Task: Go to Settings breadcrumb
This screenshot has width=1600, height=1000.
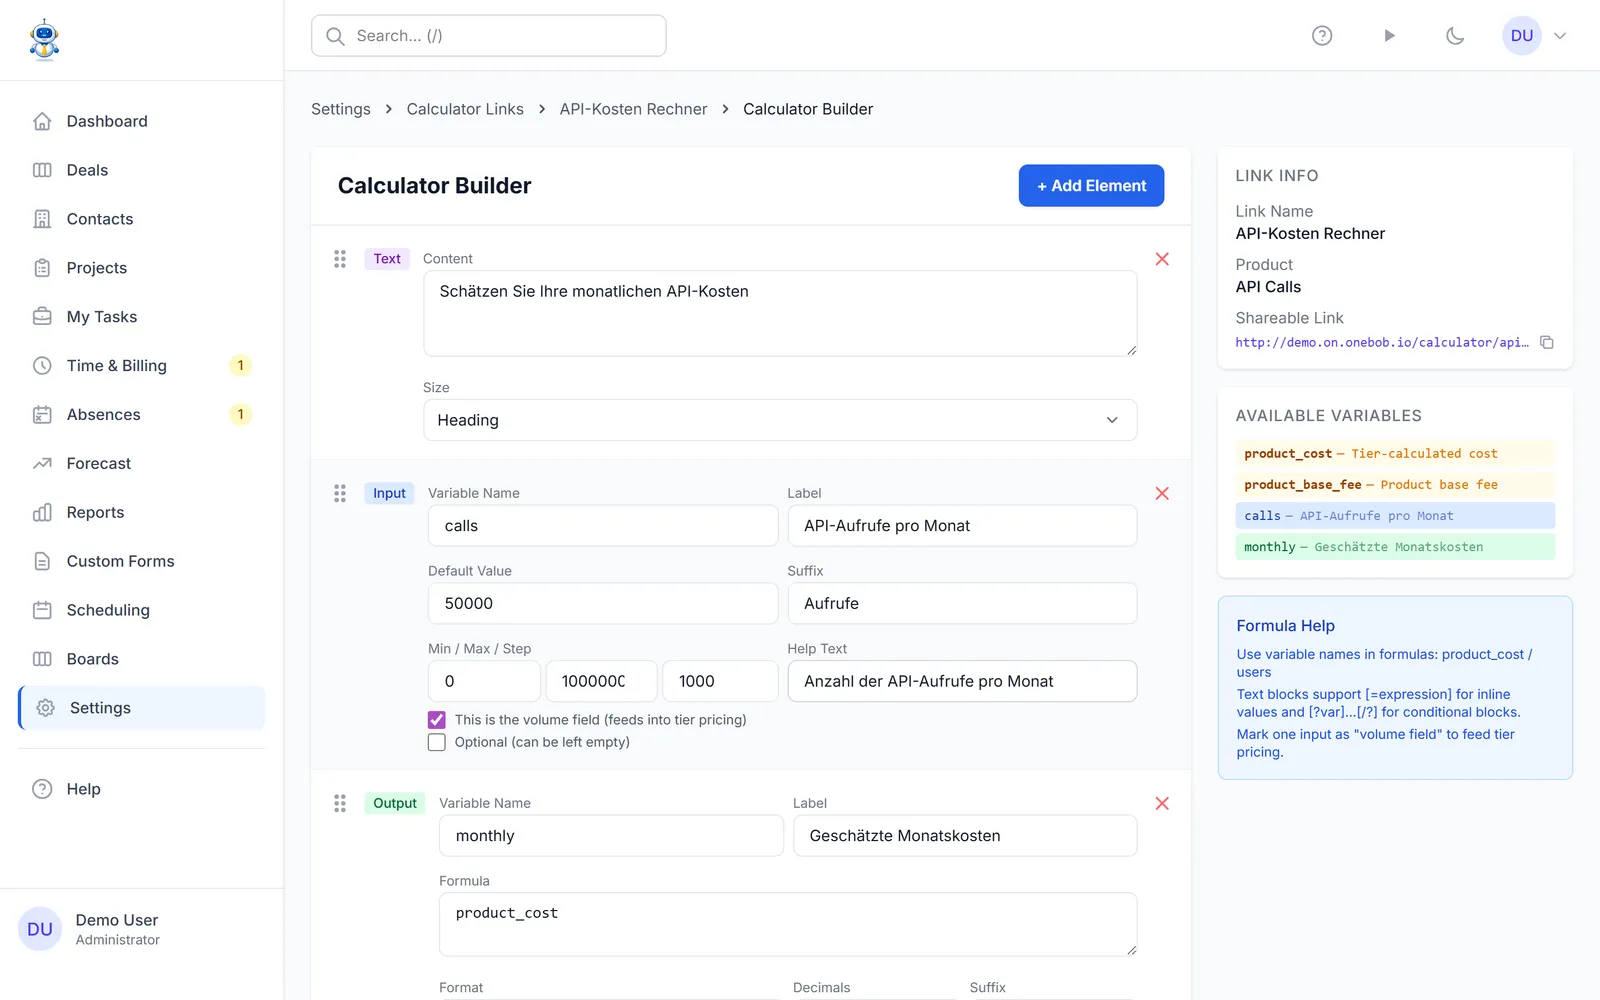Action: pos(341,109)
